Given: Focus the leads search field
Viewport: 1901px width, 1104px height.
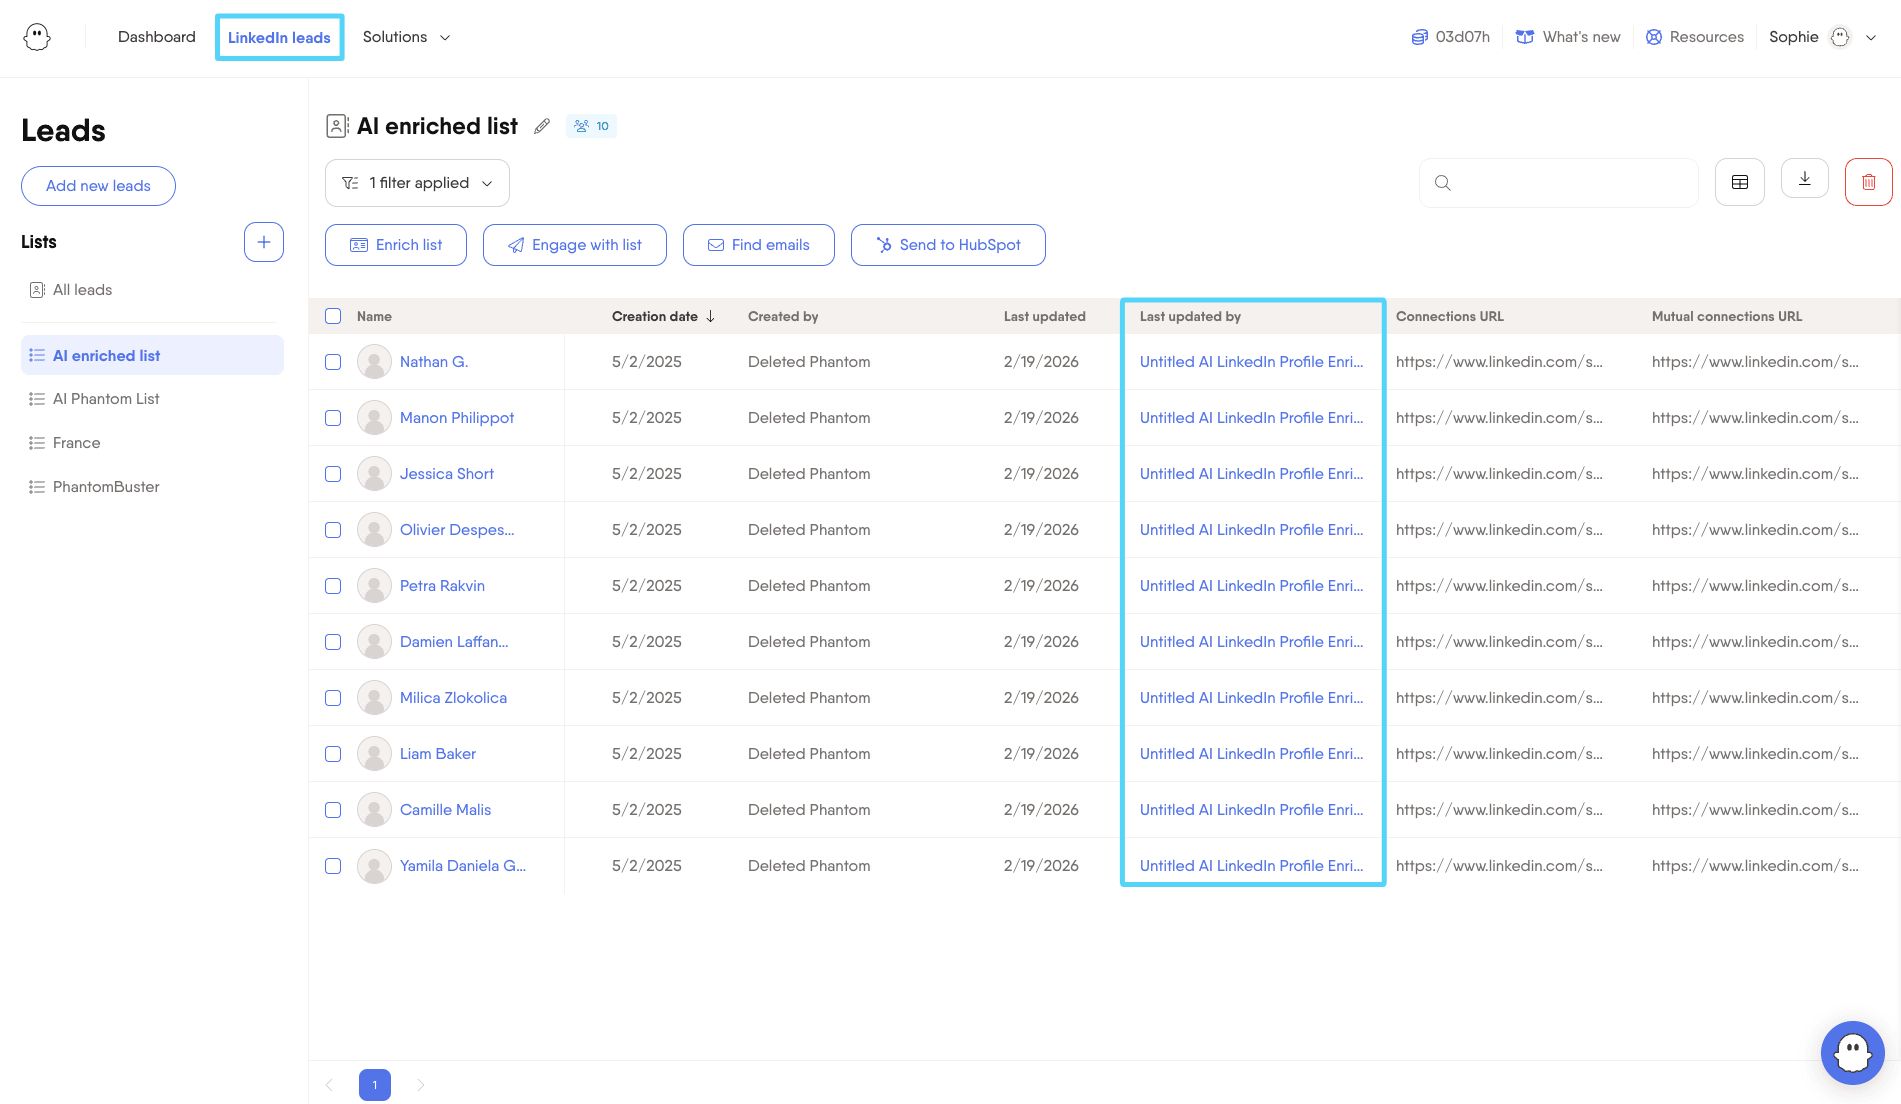Looking at the screenshot, I should pos(1559,183).
